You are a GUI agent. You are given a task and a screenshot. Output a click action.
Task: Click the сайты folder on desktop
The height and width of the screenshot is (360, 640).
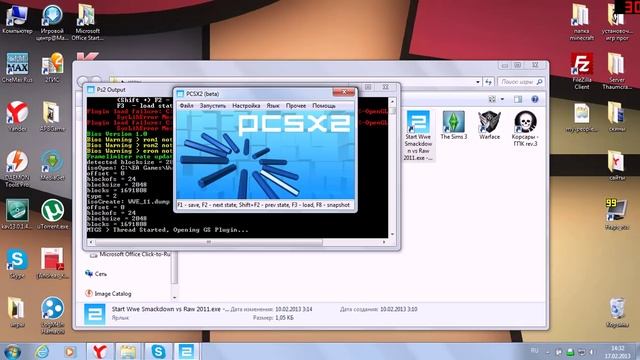pos(617,165)
